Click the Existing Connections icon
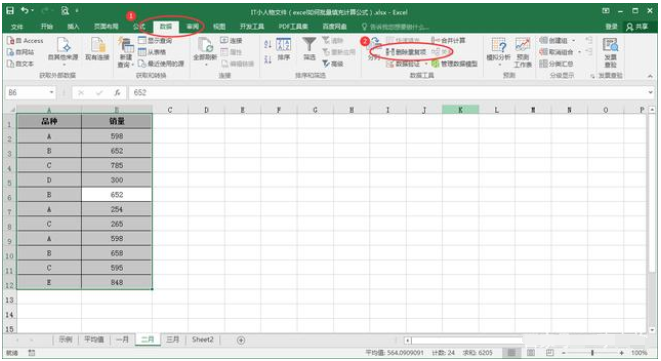The image size is (661, 361). tap(97, 45)
